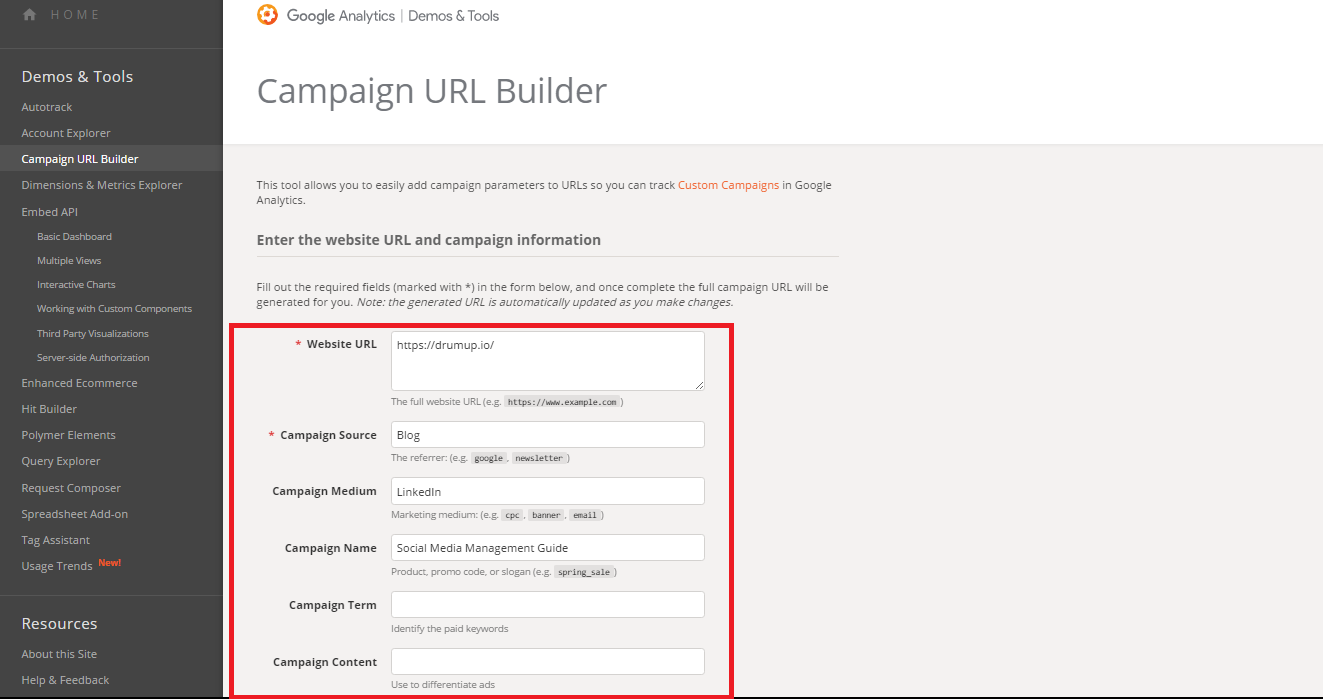Click the 'google' example code tag
Image resolution: width=1323 pixels, height=699 pixels.
(x=489, y=458)
